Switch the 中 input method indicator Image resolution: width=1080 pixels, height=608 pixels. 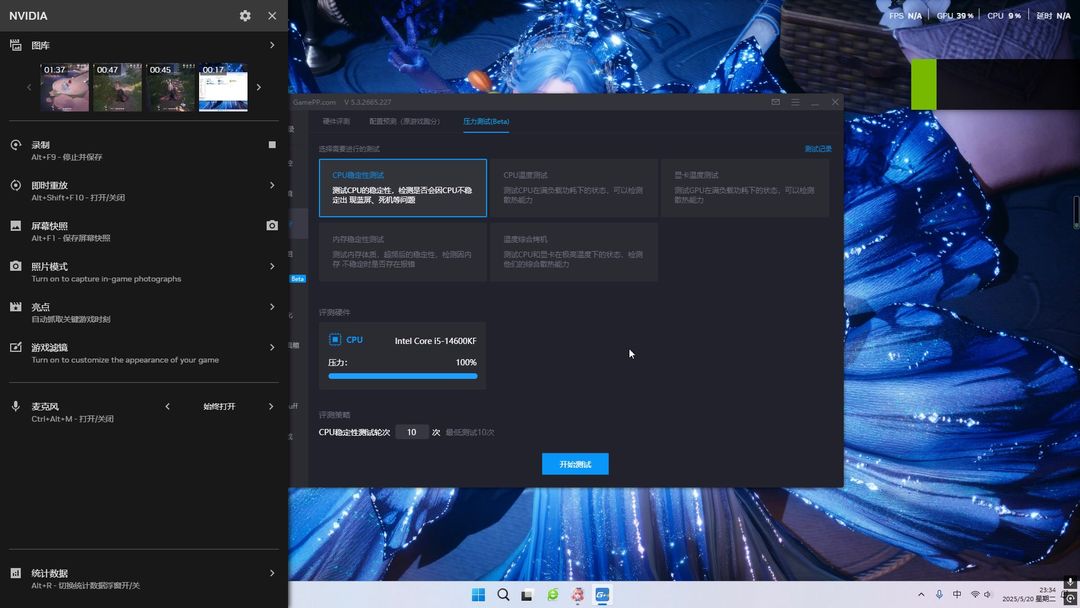coord(957,594)
